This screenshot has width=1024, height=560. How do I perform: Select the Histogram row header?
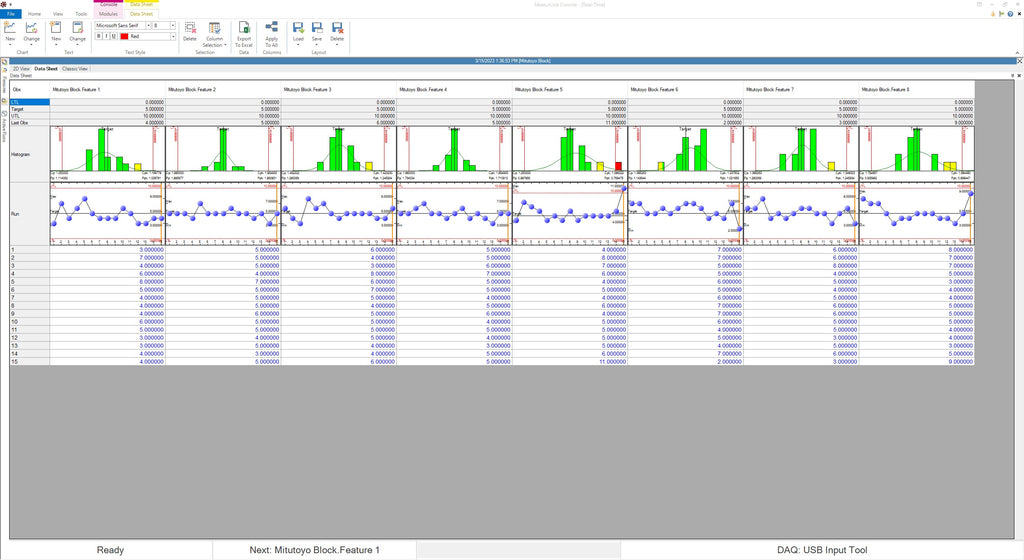coord(29,154)
